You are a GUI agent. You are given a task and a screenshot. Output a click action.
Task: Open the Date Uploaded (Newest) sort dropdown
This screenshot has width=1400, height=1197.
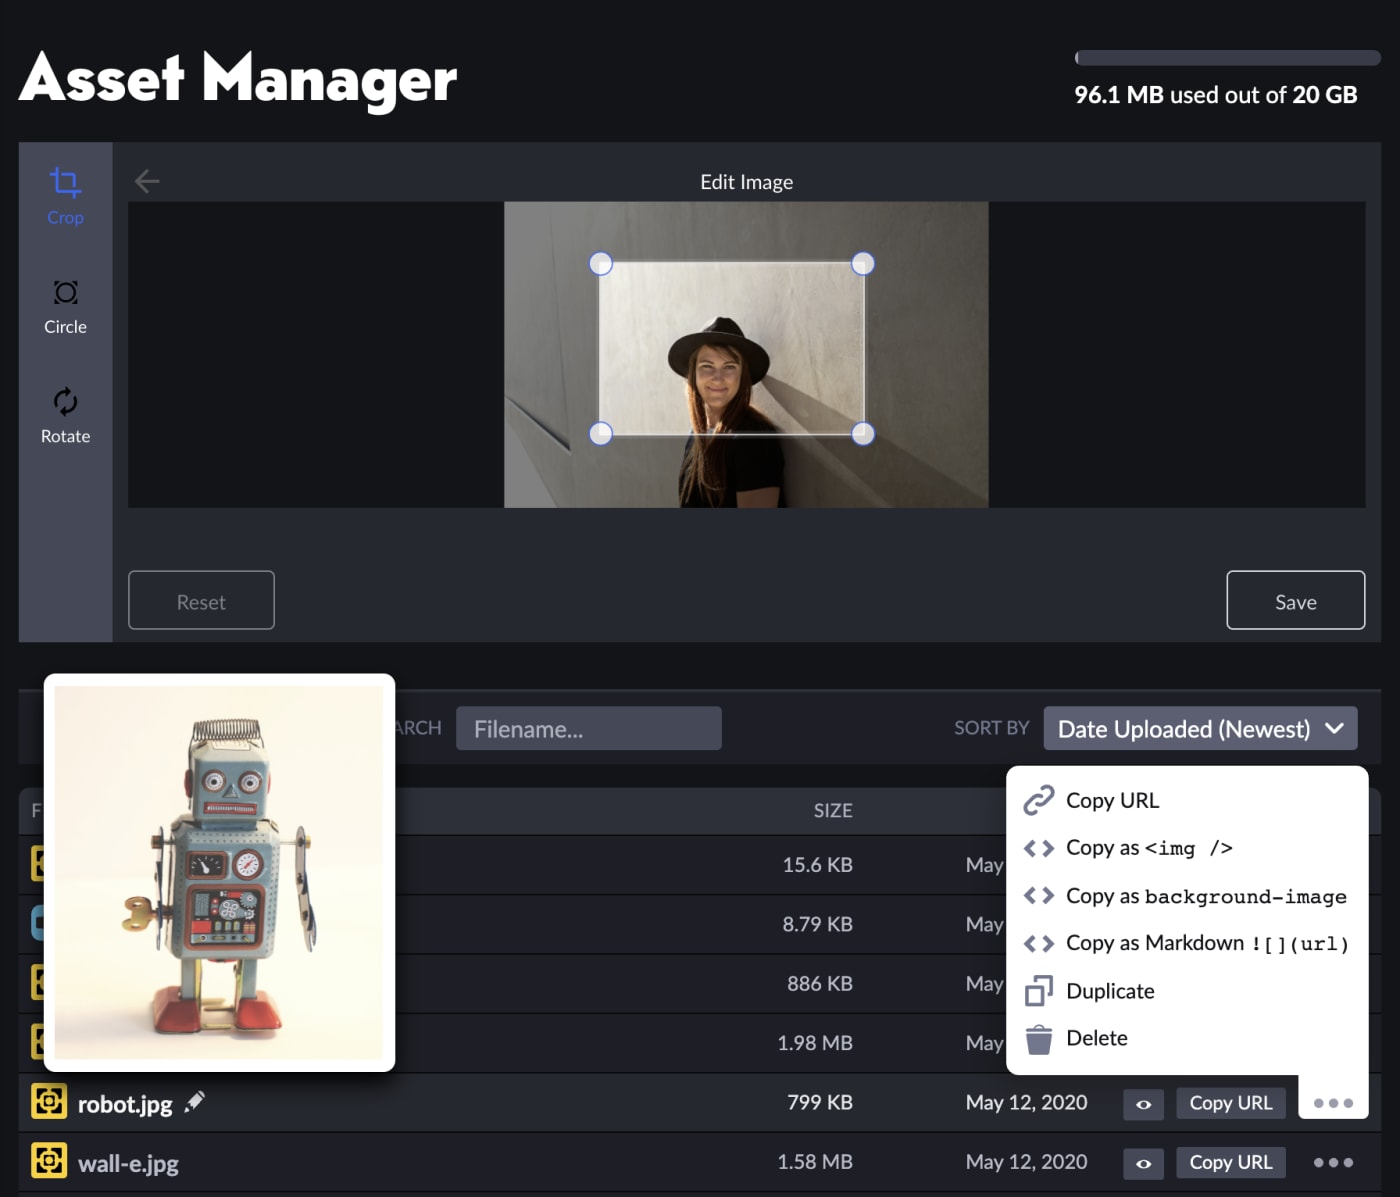1199,728
